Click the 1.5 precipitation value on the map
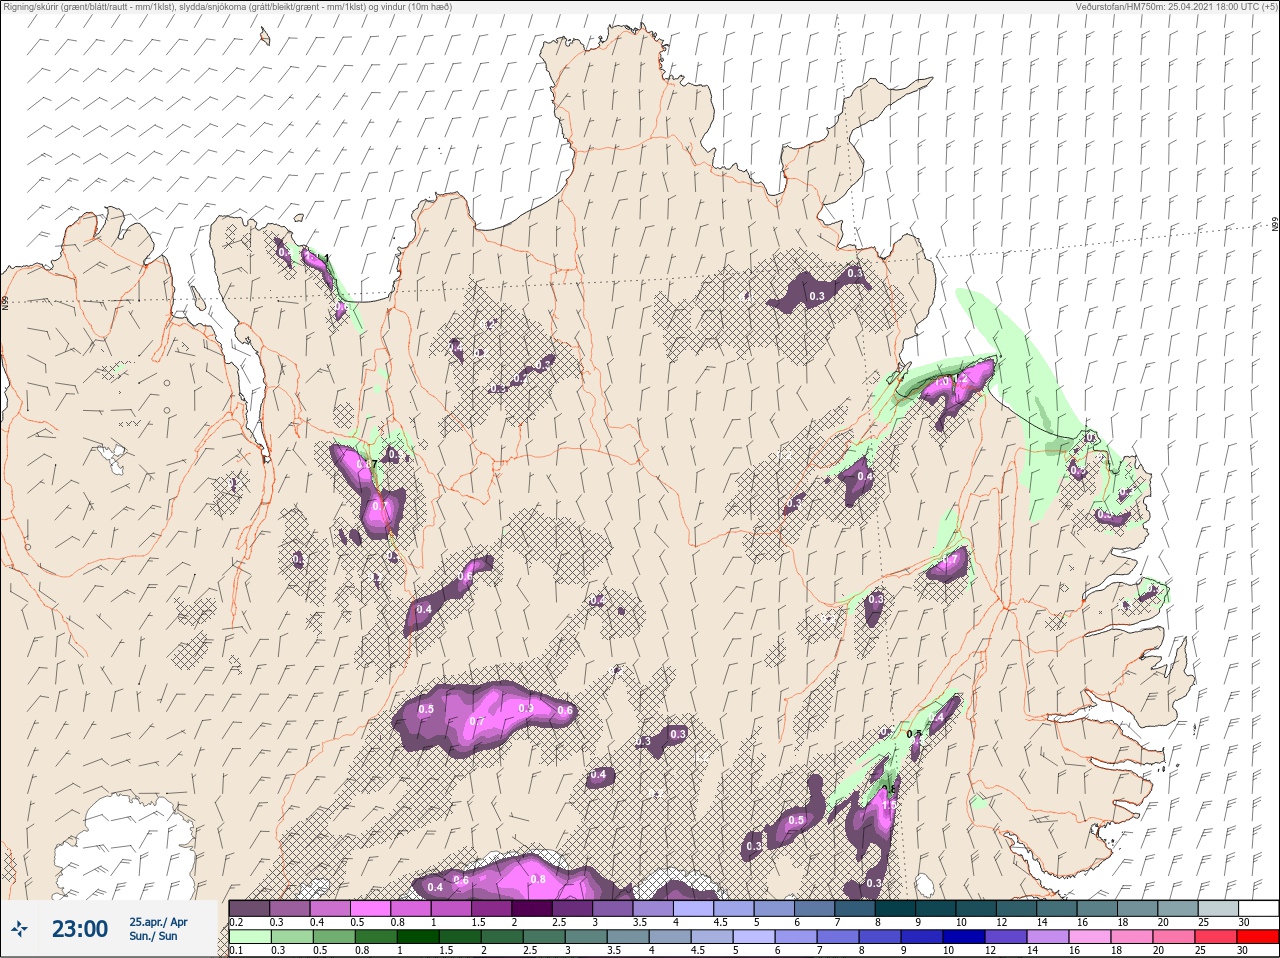 pyautogui.click(x=889, y=805)
